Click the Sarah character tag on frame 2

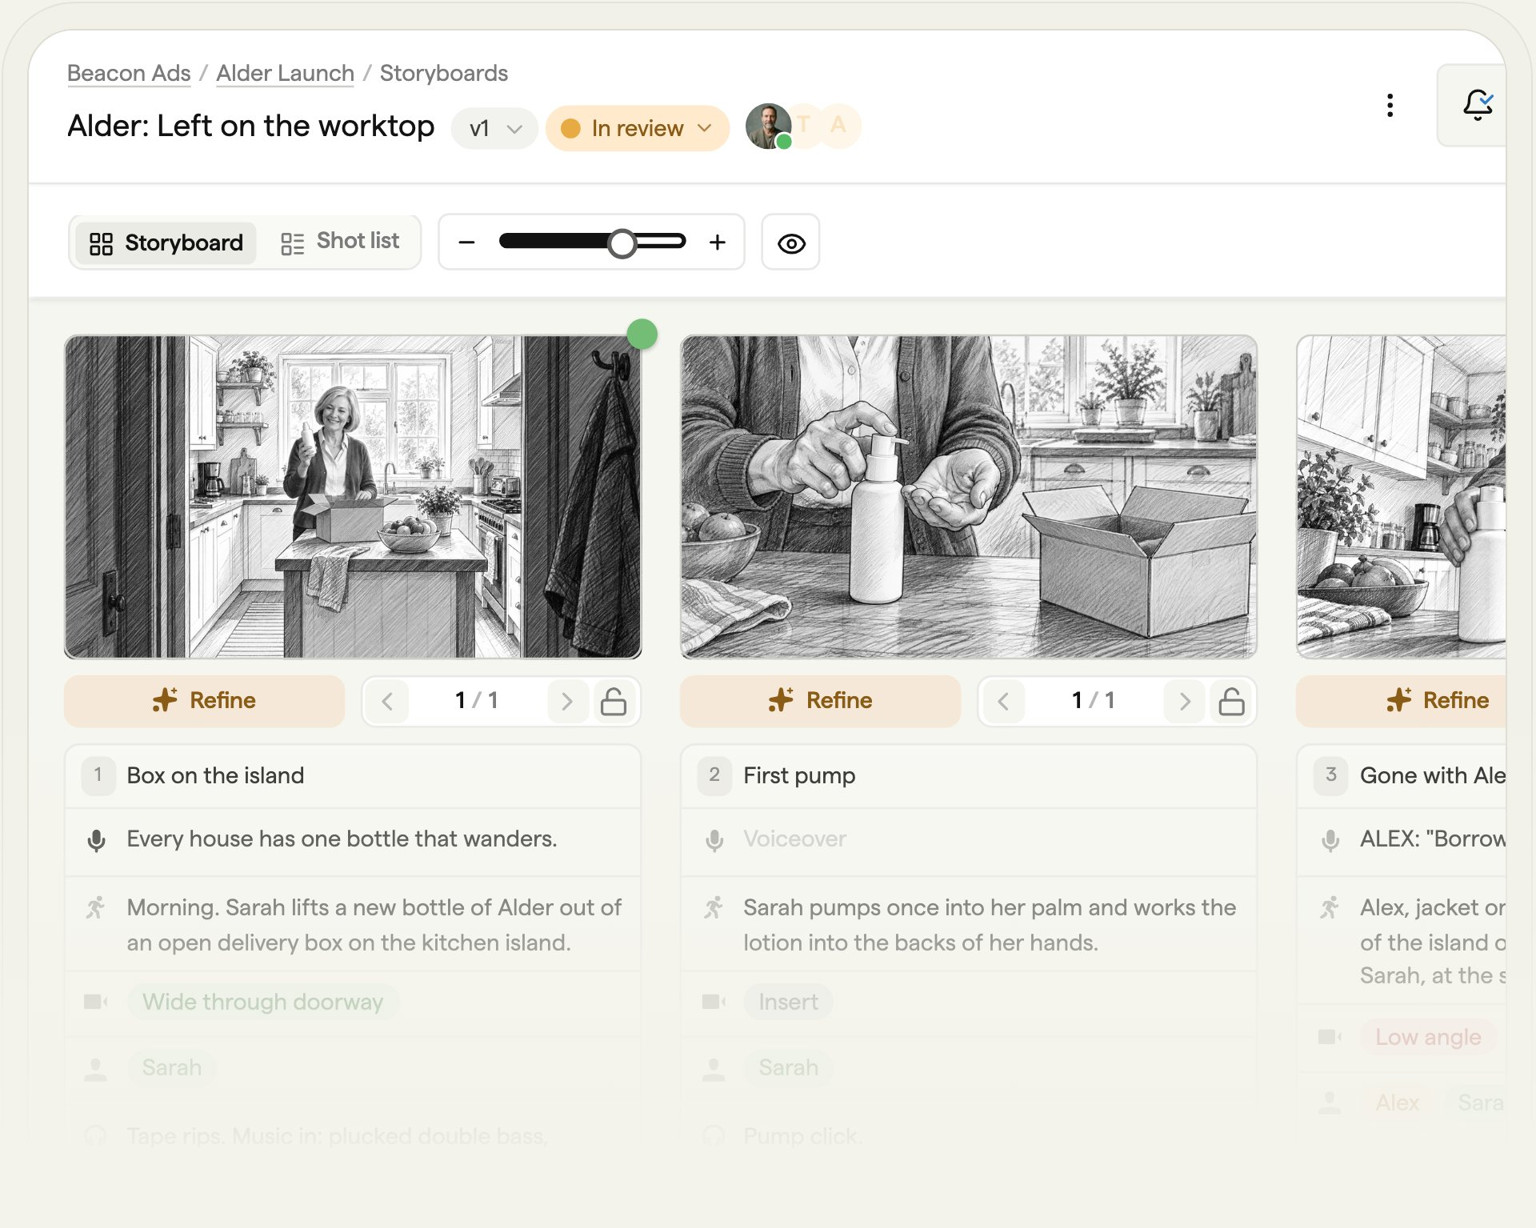[788, 1068]
